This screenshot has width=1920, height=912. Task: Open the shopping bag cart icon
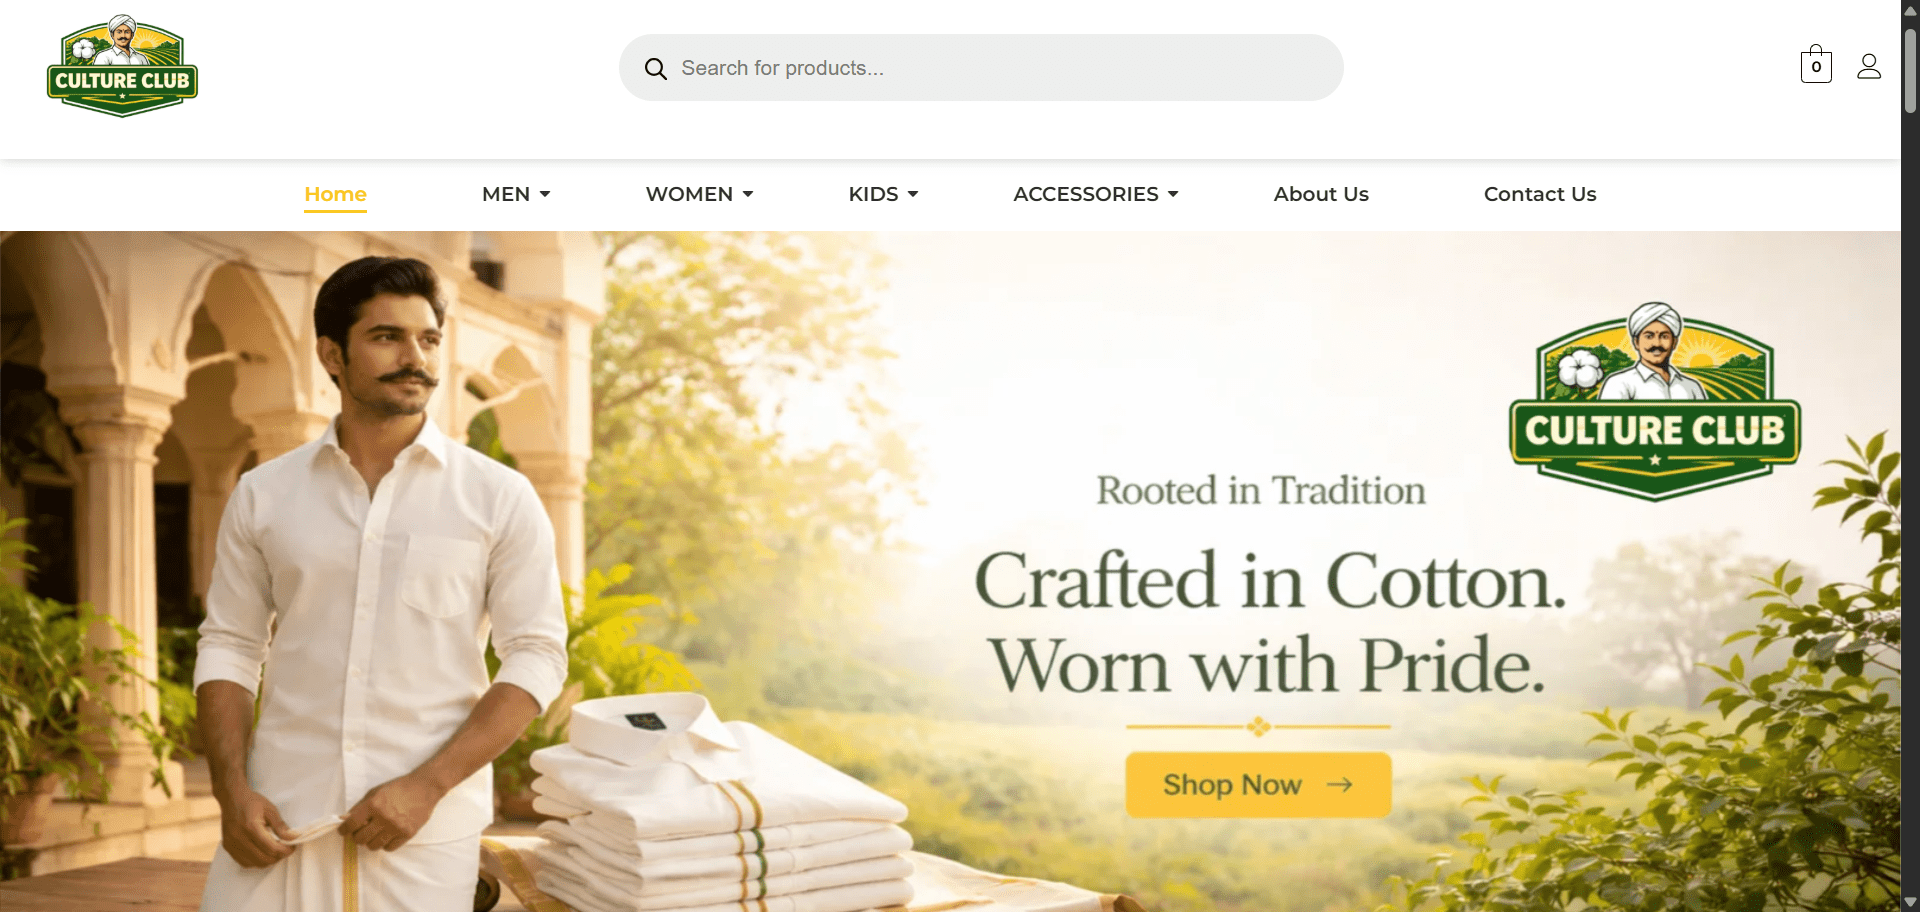pyautogui.click(x=1816, y=64)
